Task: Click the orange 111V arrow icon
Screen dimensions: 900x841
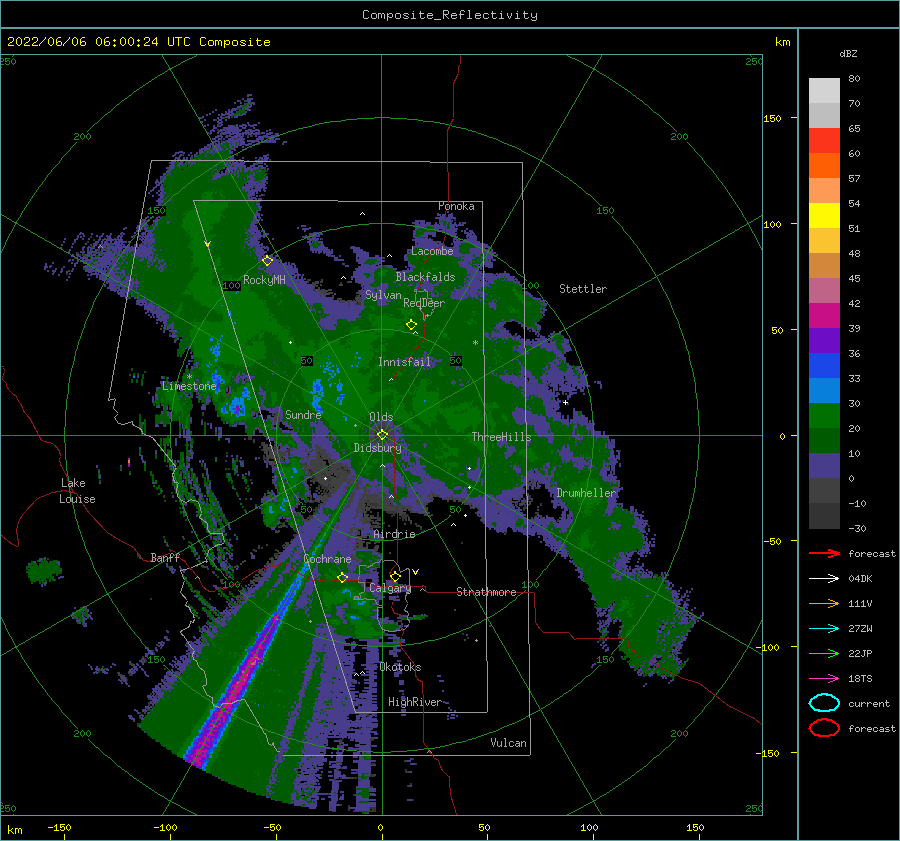Action: 824,603
